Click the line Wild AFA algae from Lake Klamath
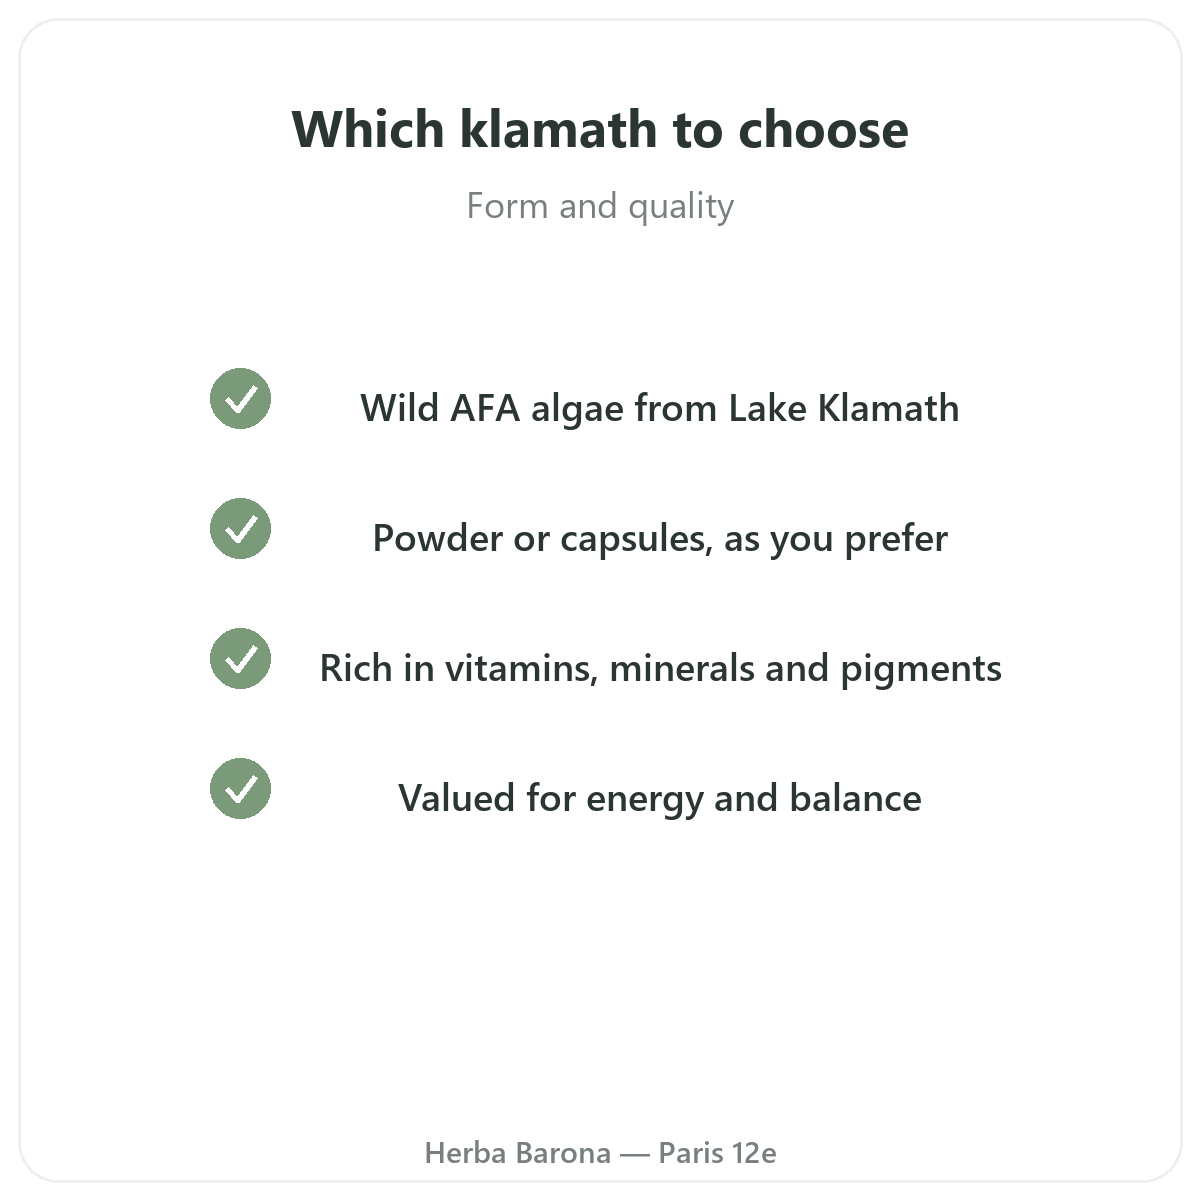Image resolution: width=1200 pixels, height=1200 pixels. 660,408
